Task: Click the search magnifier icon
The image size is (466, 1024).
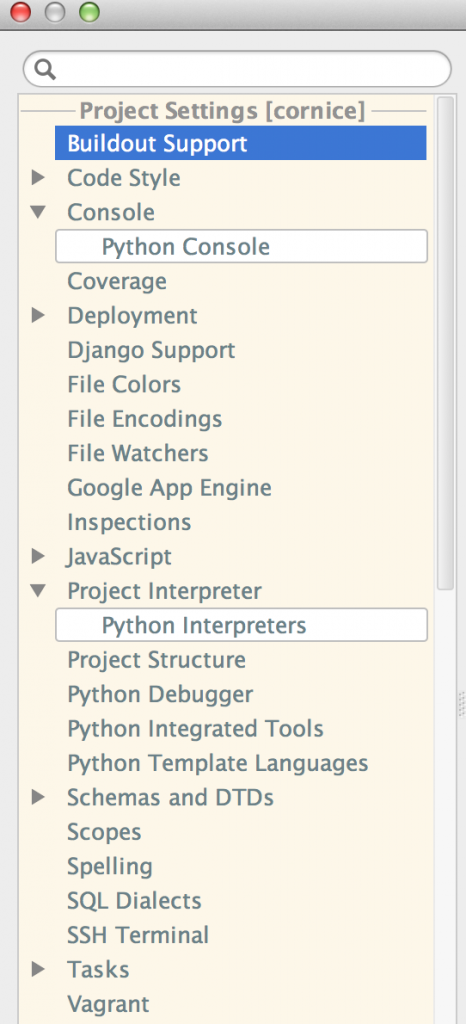Action: [x=45, y=69]
